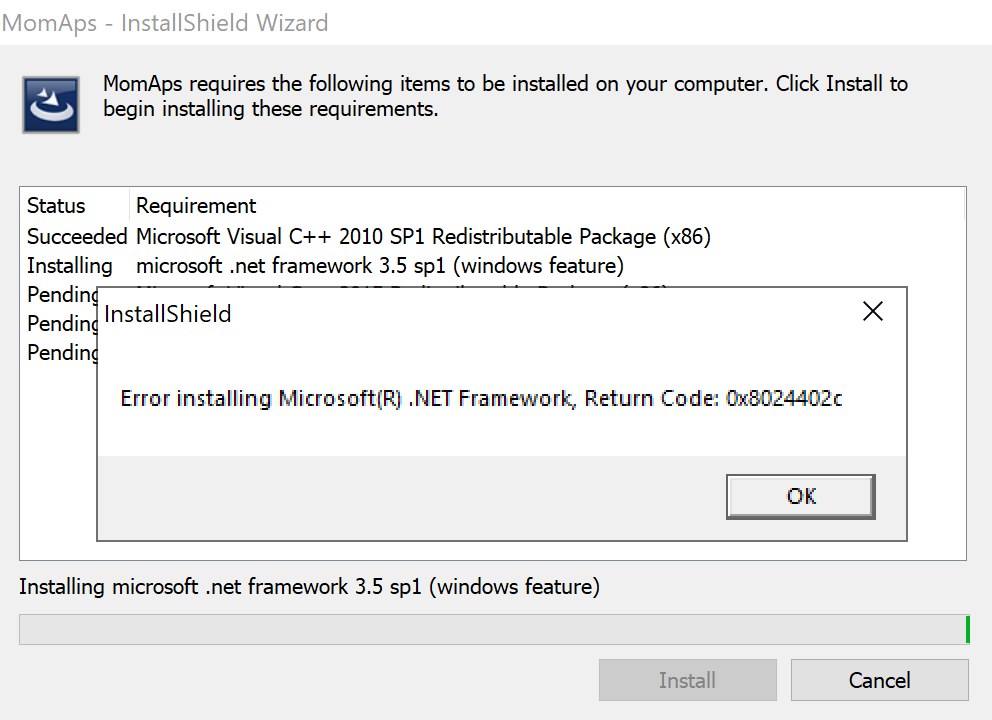Viewport: 992px width, 720px height.
Task: Cancel the MomAps requirements installation
Action: (x=879, y=680)
